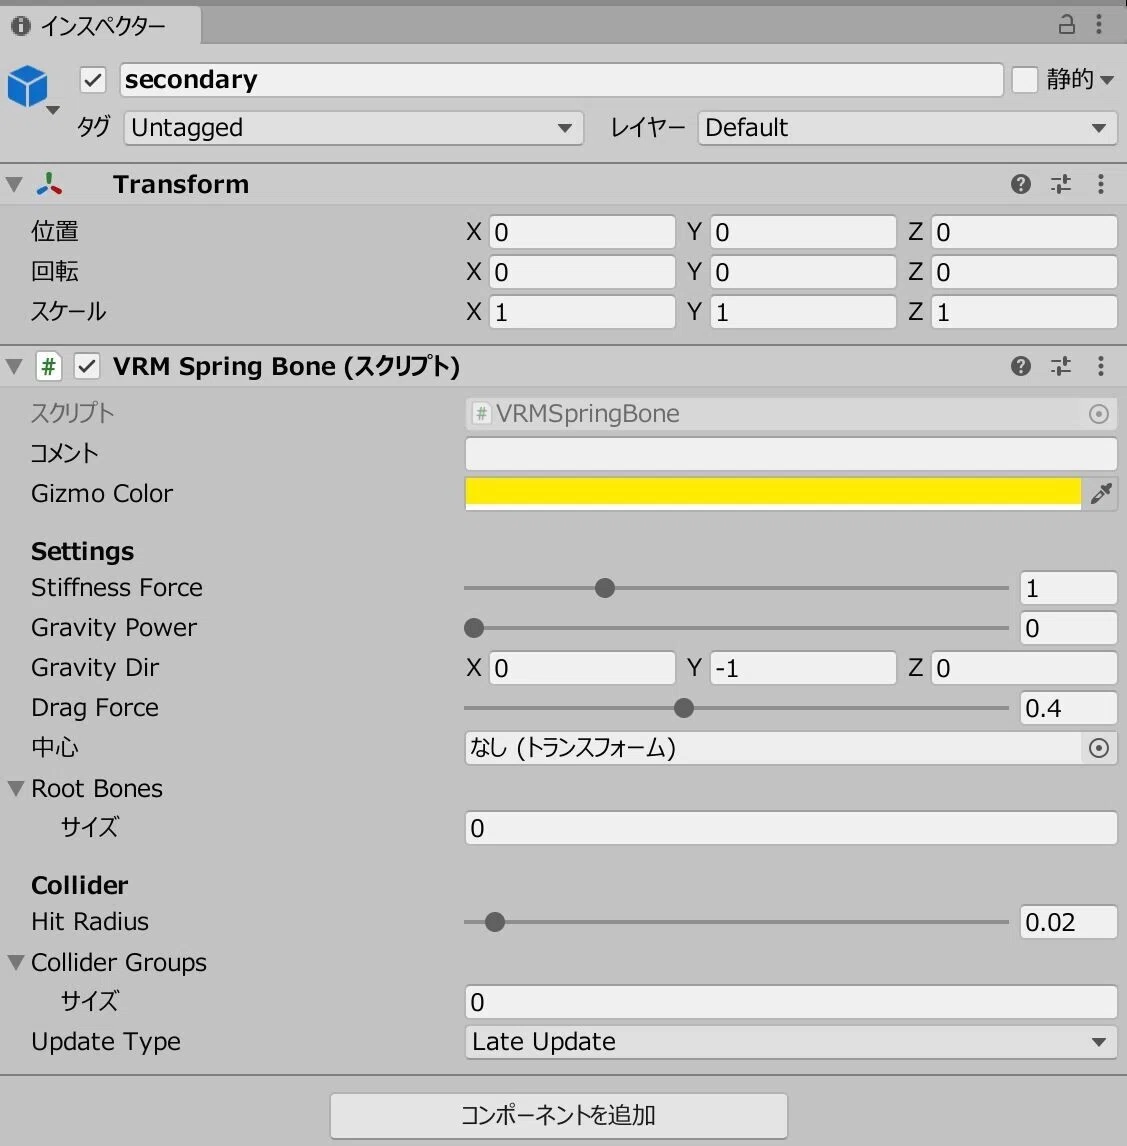Open Transform preset settings icon
This screenshot has width=1127, height=1146.
click(x=1060, y=184)
